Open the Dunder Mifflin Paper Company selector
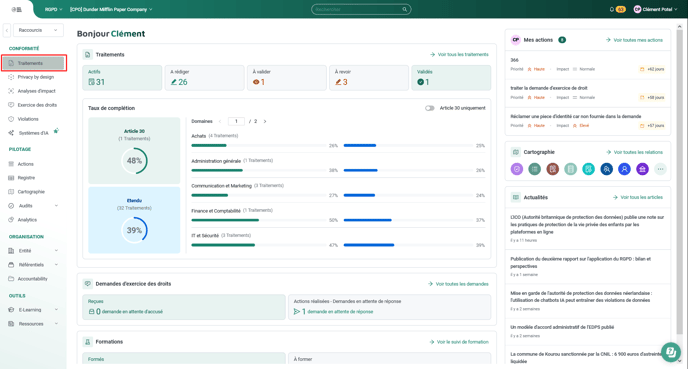The image size is (688, 369). (111, 9)
